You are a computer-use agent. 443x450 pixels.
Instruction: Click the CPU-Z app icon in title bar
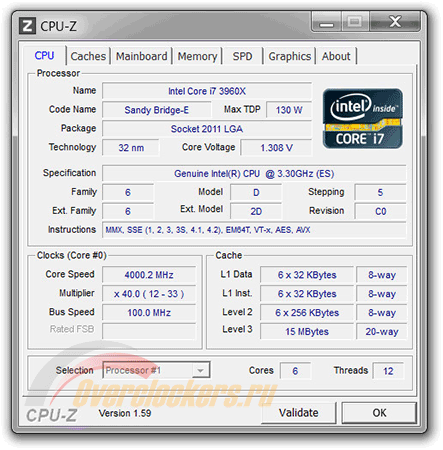pyautogui.click(x=27, y=26)
